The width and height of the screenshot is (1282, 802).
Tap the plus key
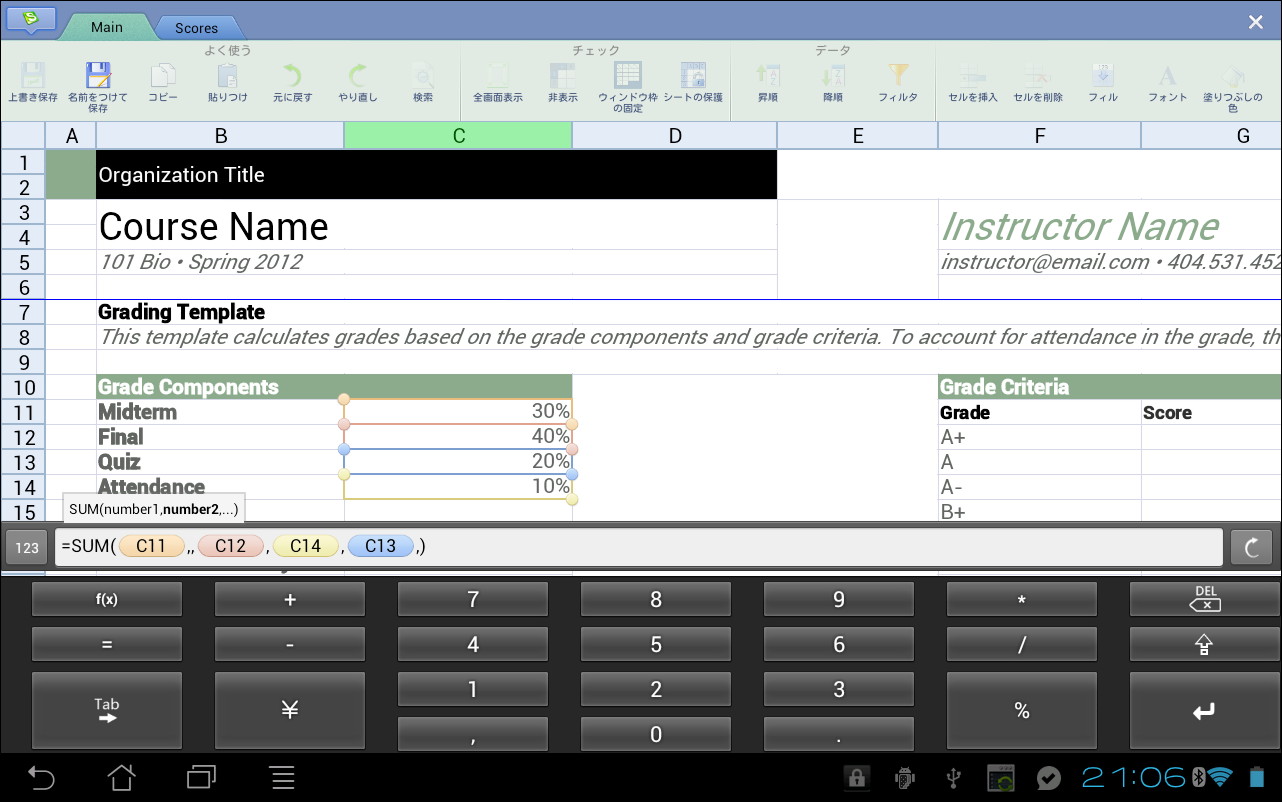(x=290, y=599)
